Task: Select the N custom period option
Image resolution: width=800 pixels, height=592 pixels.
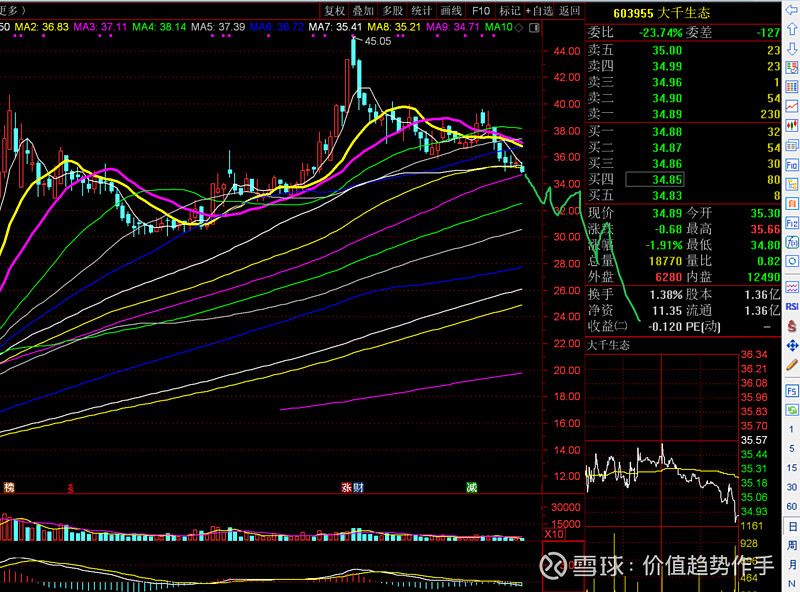Action: point(792,583)
